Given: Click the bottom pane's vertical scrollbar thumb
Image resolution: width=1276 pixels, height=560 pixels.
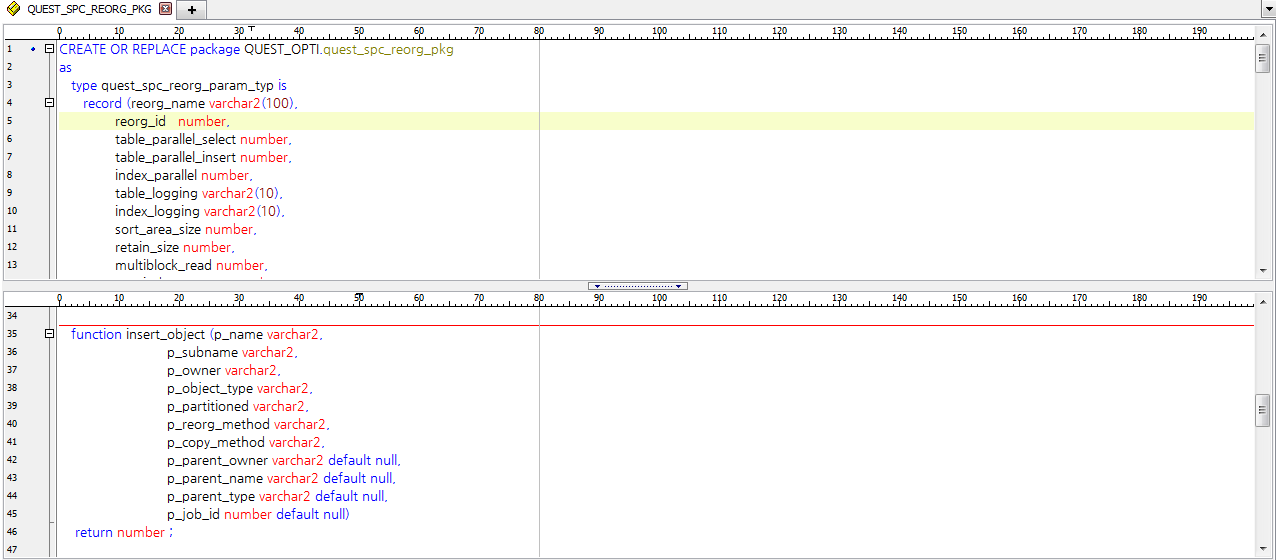Looking at the screenshot, I should click(x=1262, y=410).
